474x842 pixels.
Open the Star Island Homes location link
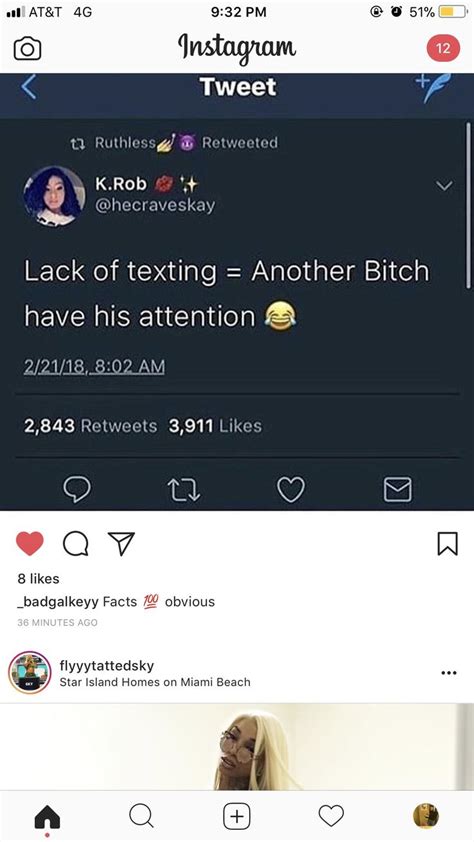(x=155, y=683)
